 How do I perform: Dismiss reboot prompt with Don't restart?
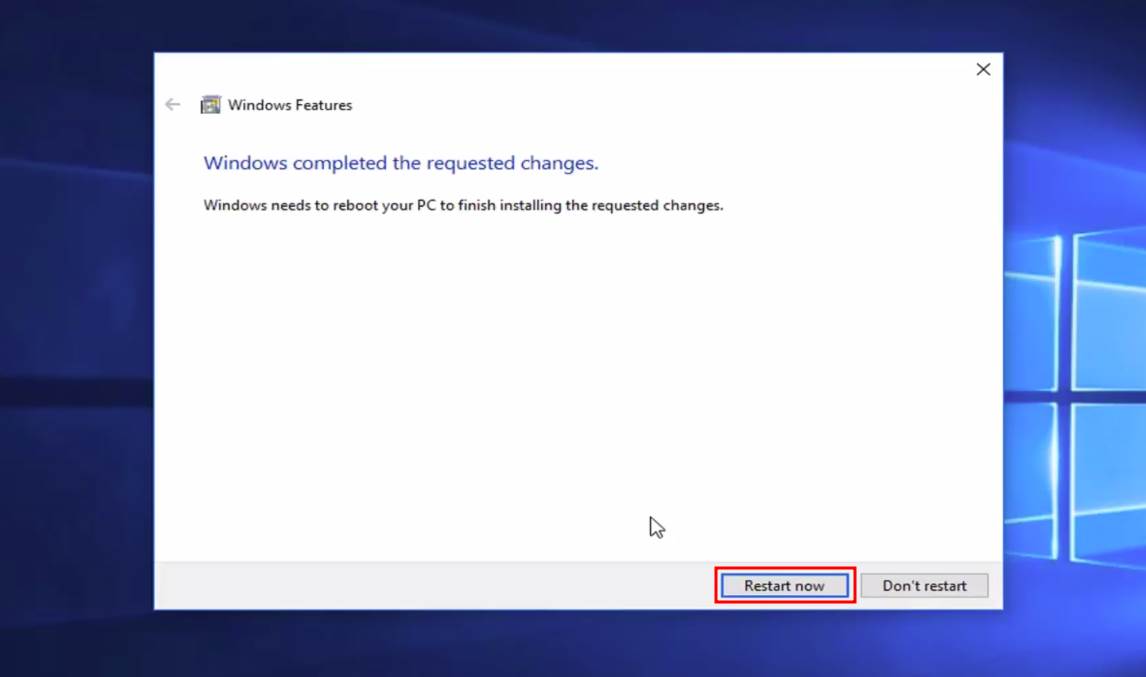[x=923, y=585]
